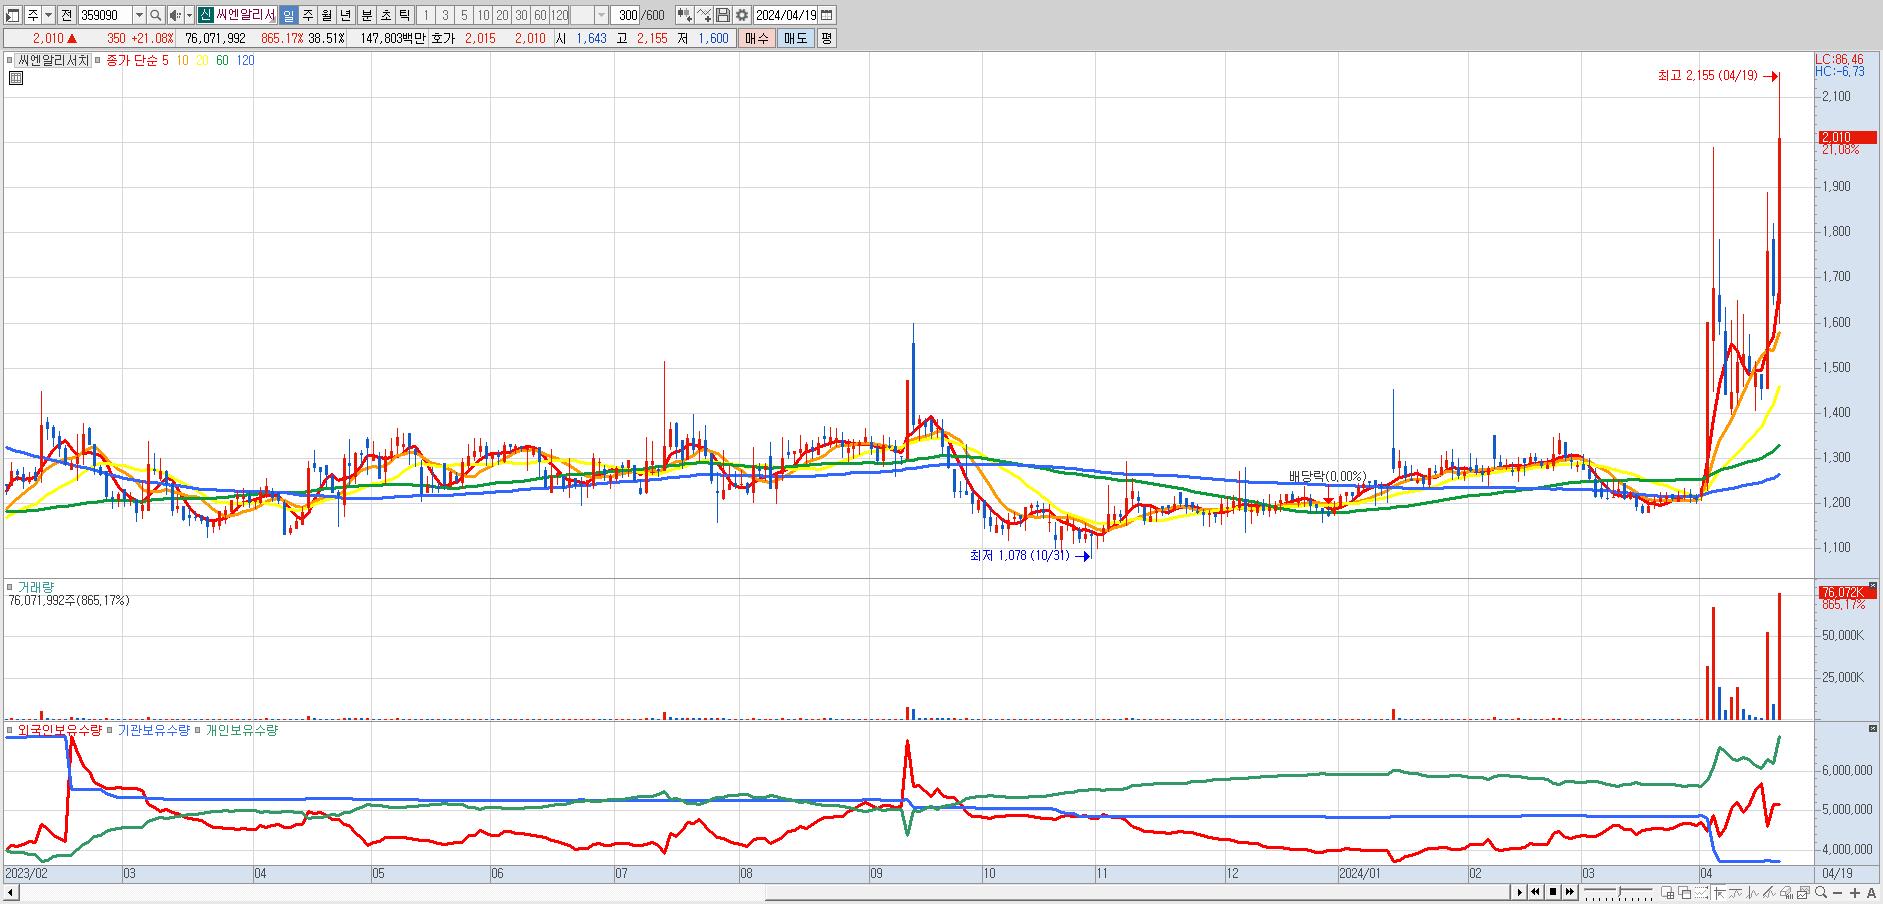The image size is (1883, 904).
Task: Click the 외국인보유수량 legend label
Action: click(x=60, y=730)
